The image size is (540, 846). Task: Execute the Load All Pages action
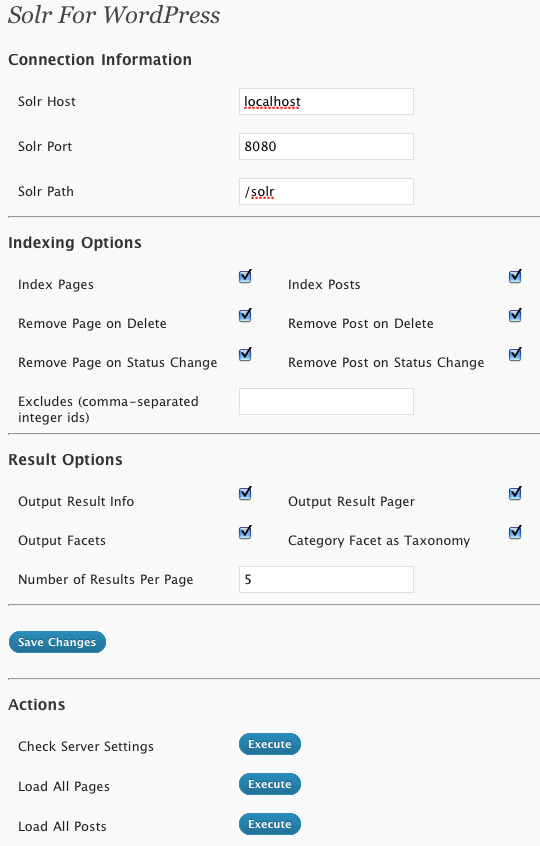[x=270, y=784]
